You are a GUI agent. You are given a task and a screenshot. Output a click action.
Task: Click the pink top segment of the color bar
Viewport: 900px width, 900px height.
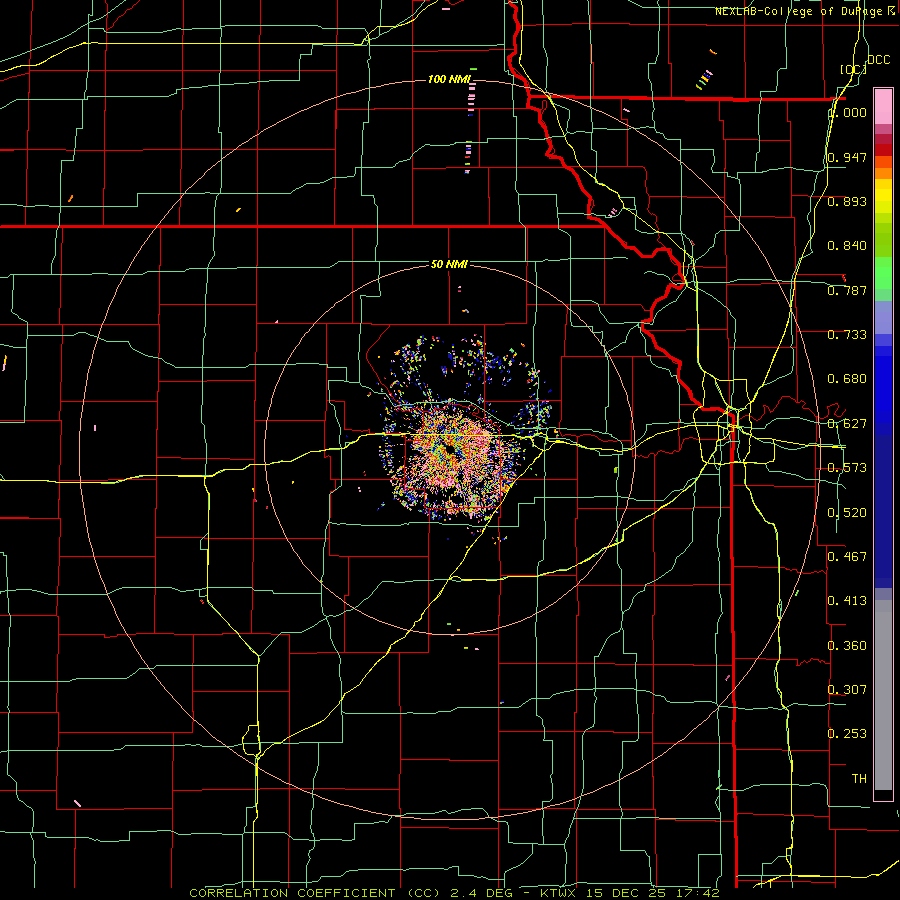pos(883,106)
